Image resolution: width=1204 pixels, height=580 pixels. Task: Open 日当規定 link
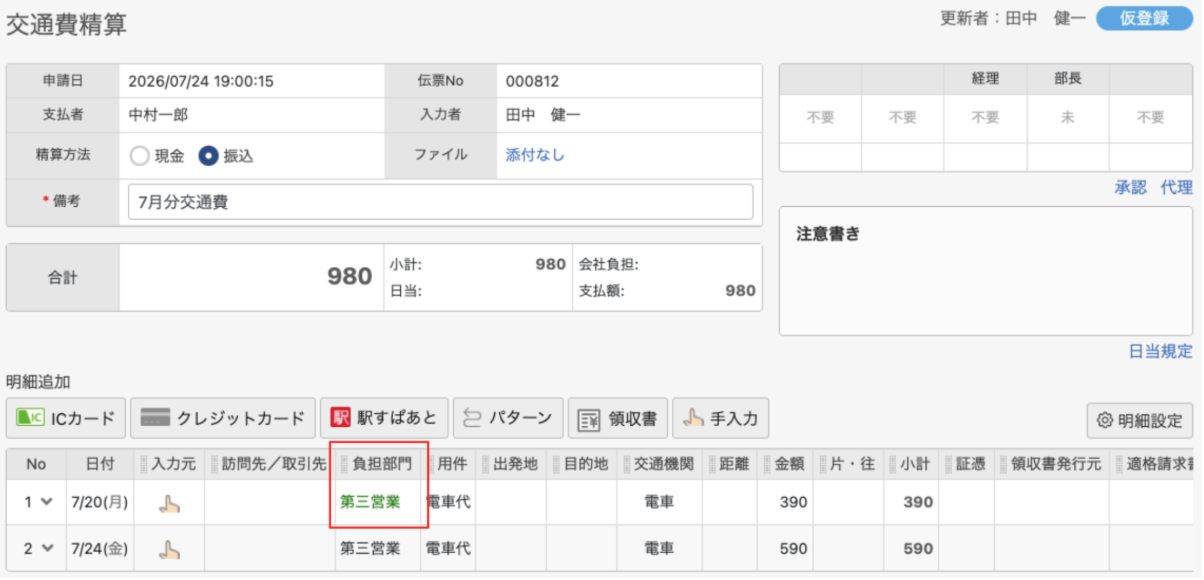click(1160, 351)
